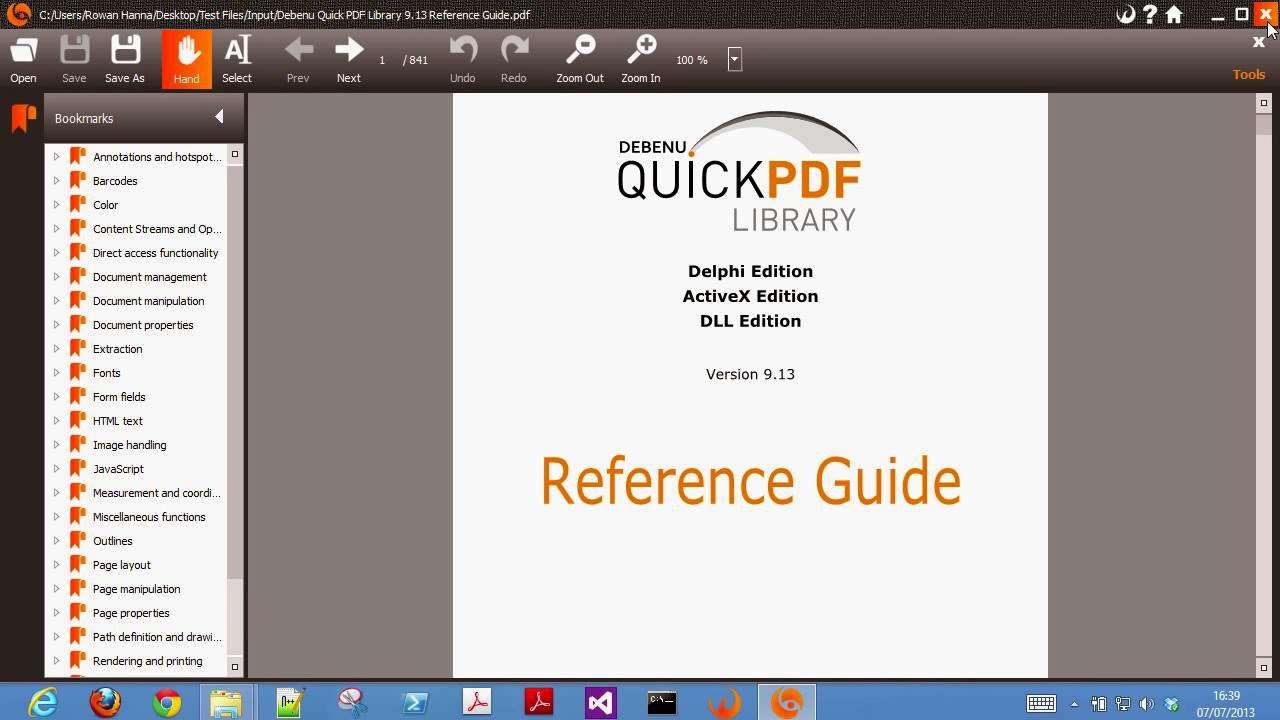
Task: Open the command prompt taskbar icon
Action: 662,702
